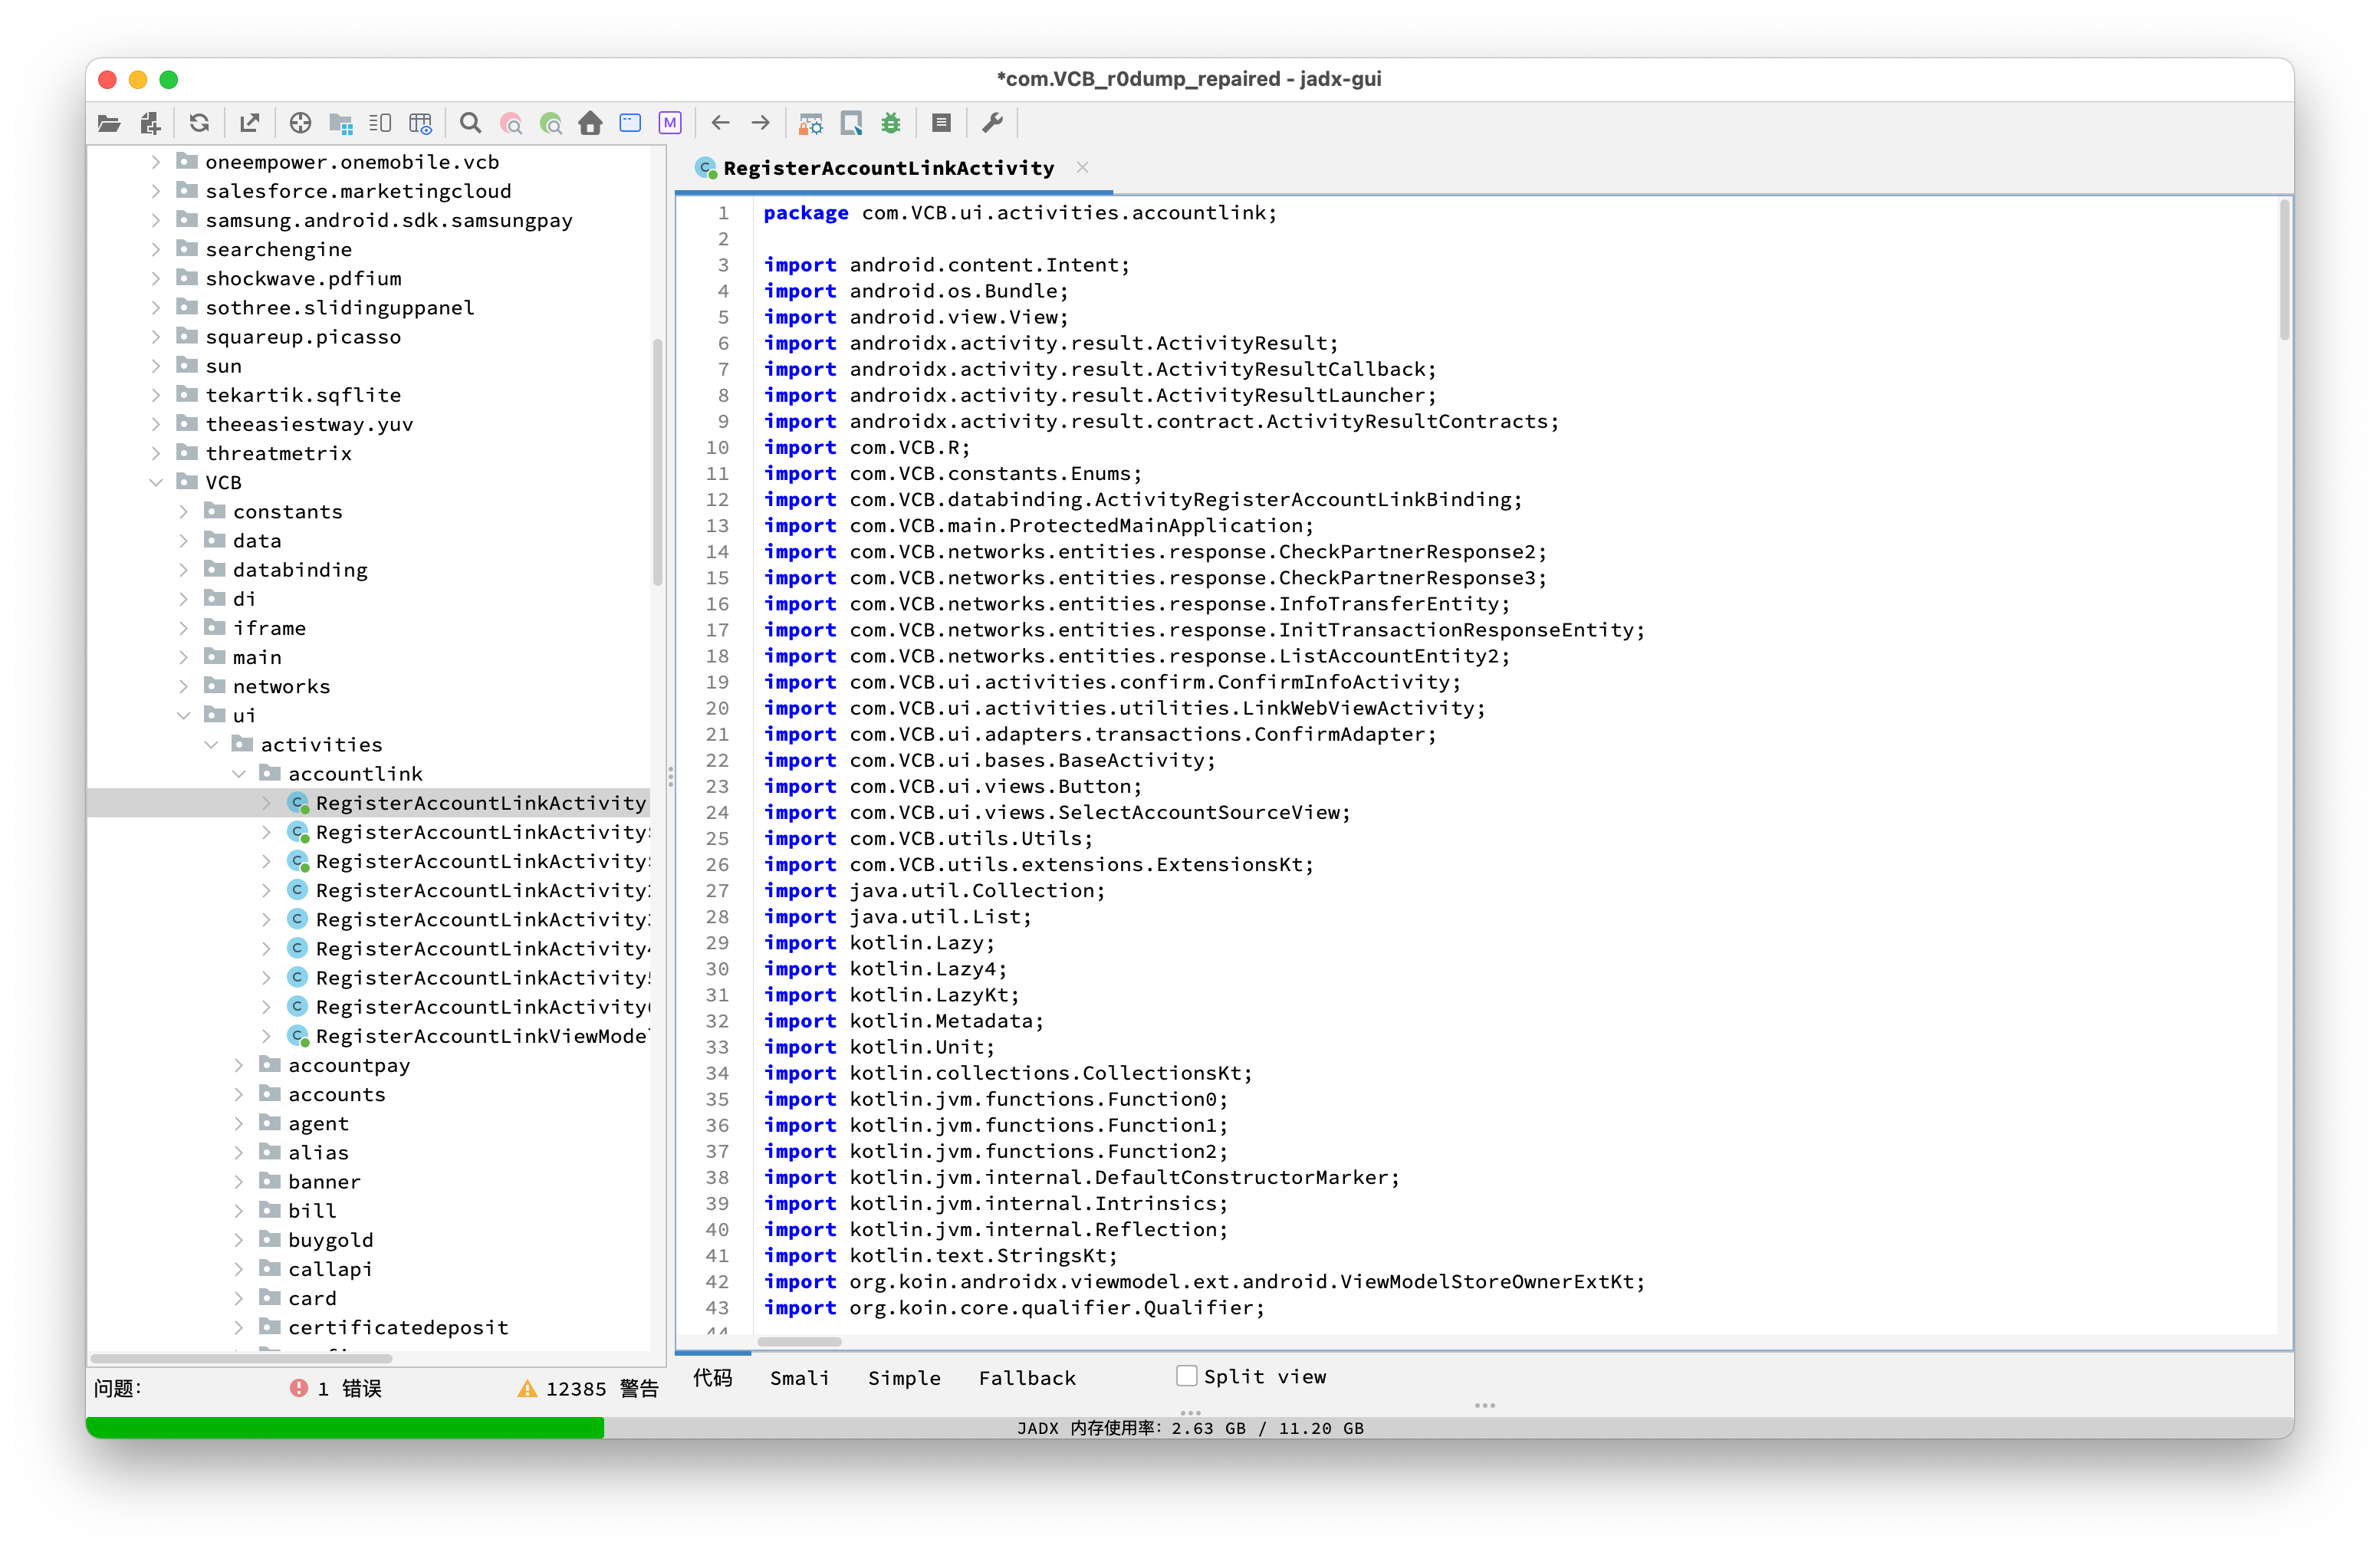Viewport: 2380px width, 1552px height.
Task: Open the log viewer icon
Action: [941, 123]
